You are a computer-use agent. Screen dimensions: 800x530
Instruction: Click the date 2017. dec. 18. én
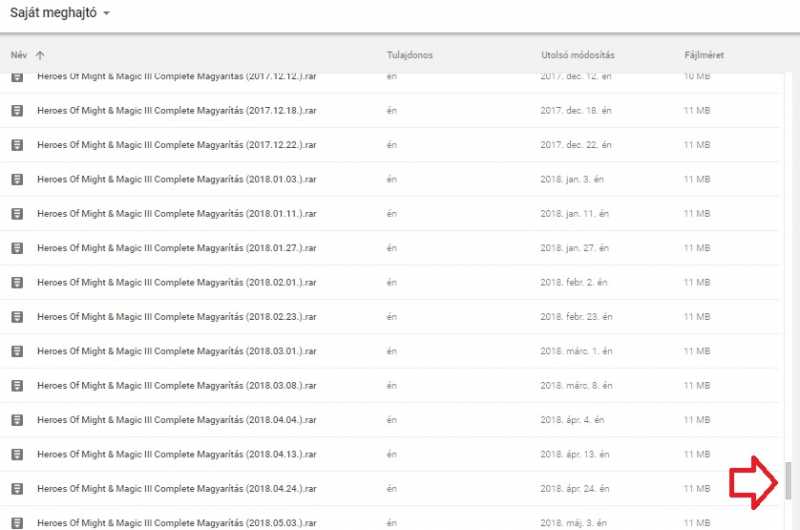point(576,110)
